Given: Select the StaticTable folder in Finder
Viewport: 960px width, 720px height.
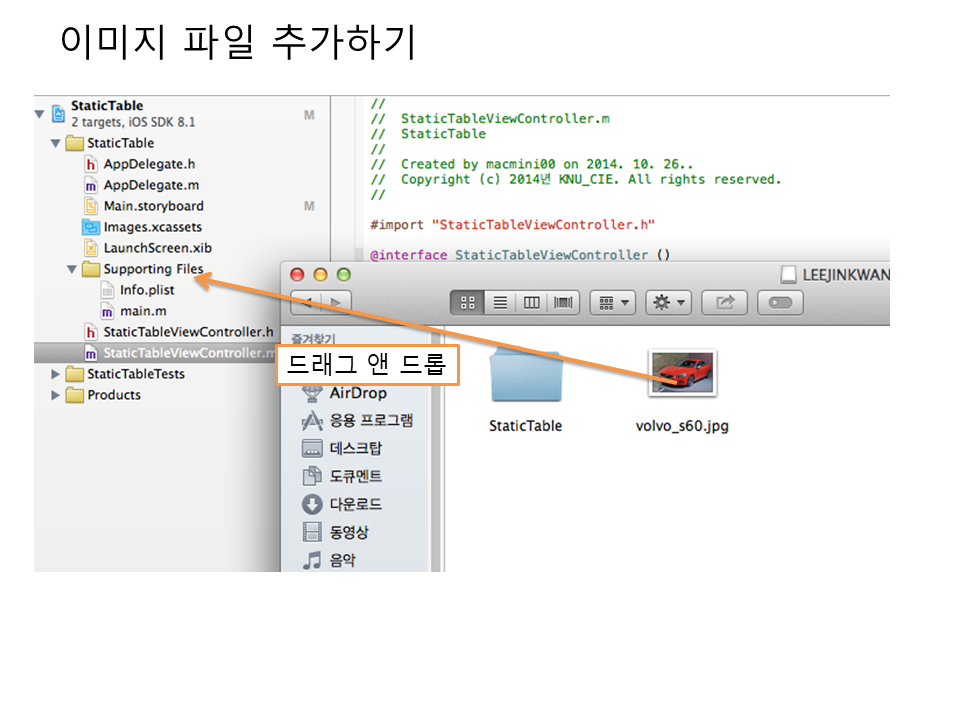Looking at the screenshot, I should [525, 378].
